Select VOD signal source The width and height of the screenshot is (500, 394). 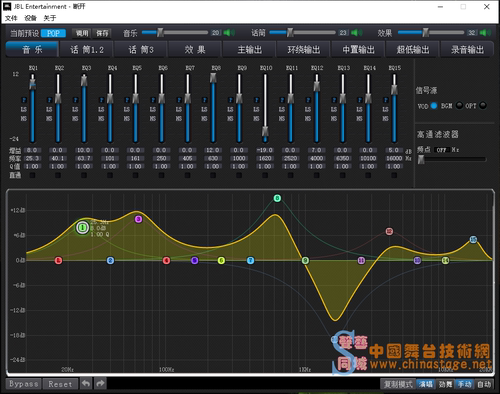click(x=434, y=106)
